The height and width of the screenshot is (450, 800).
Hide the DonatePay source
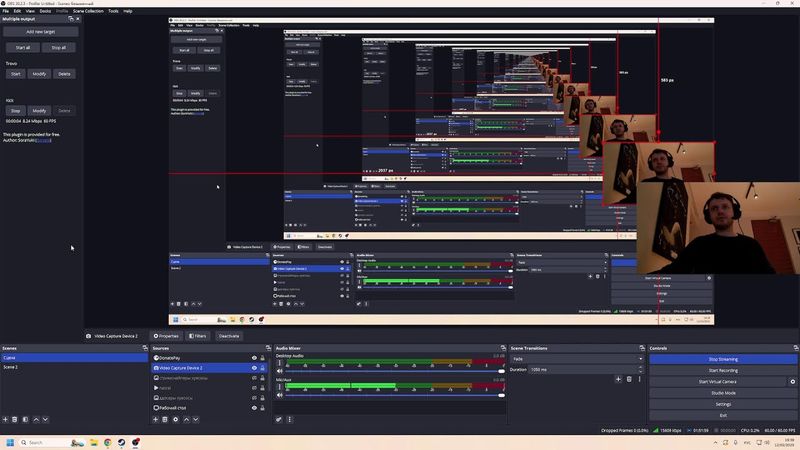tap(254, 357)
